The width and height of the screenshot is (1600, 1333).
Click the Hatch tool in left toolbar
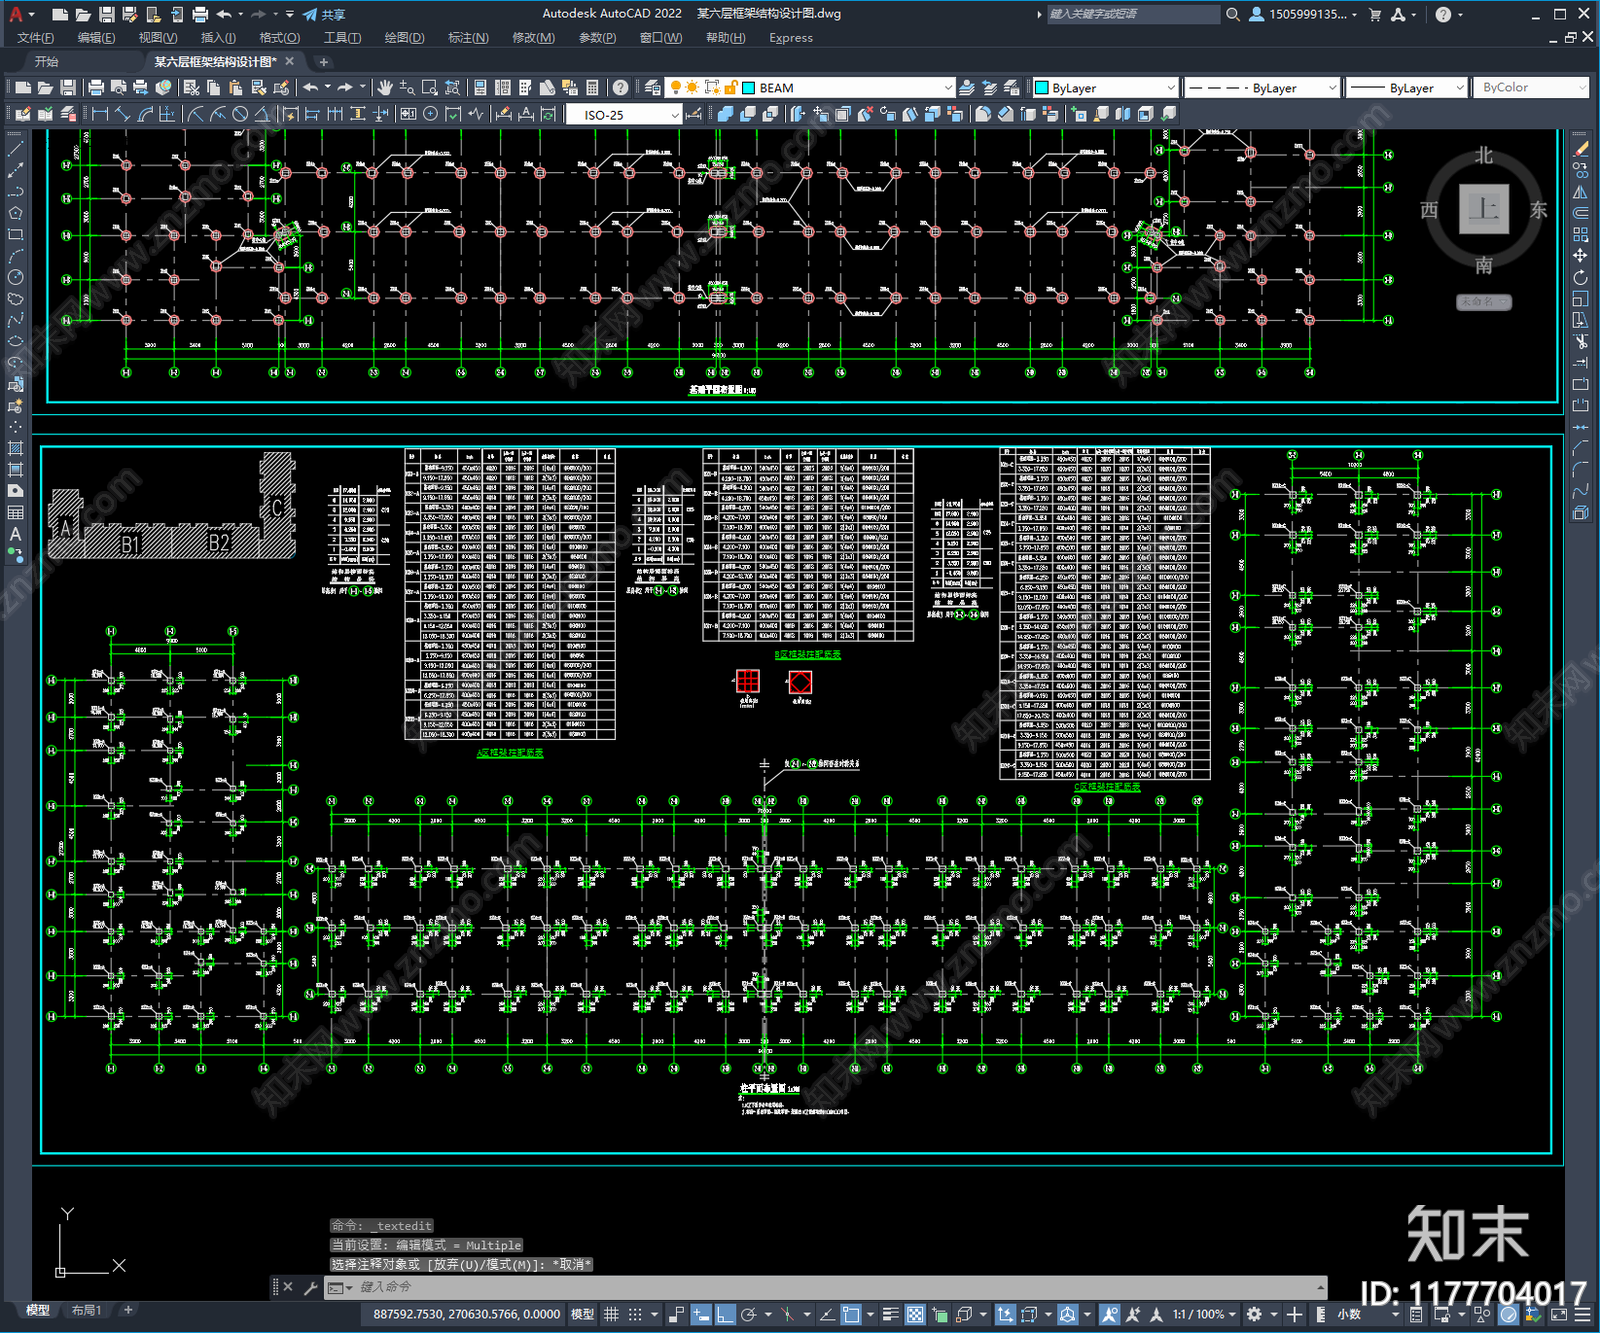click(15, 448)
